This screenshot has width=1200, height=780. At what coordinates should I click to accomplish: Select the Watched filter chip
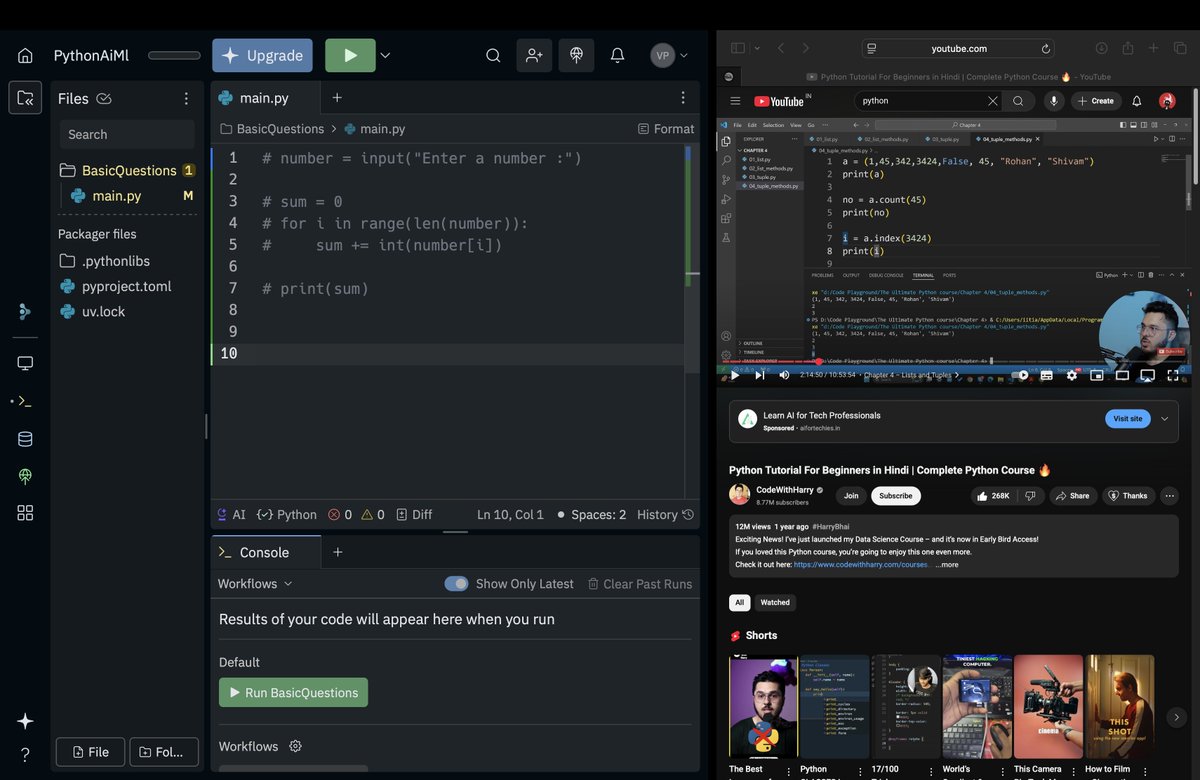click(x=775, y=603)
